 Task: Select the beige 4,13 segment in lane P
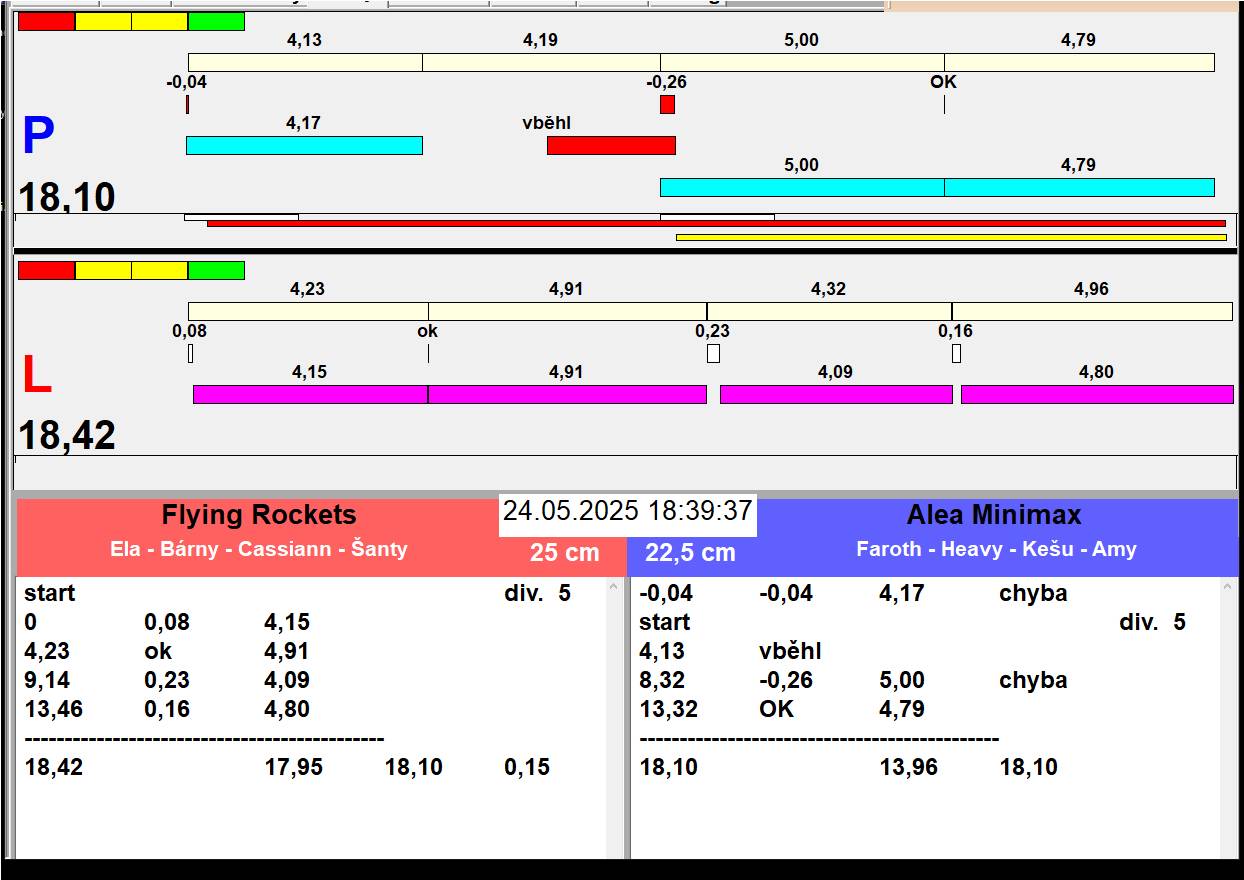coord(305,62)
